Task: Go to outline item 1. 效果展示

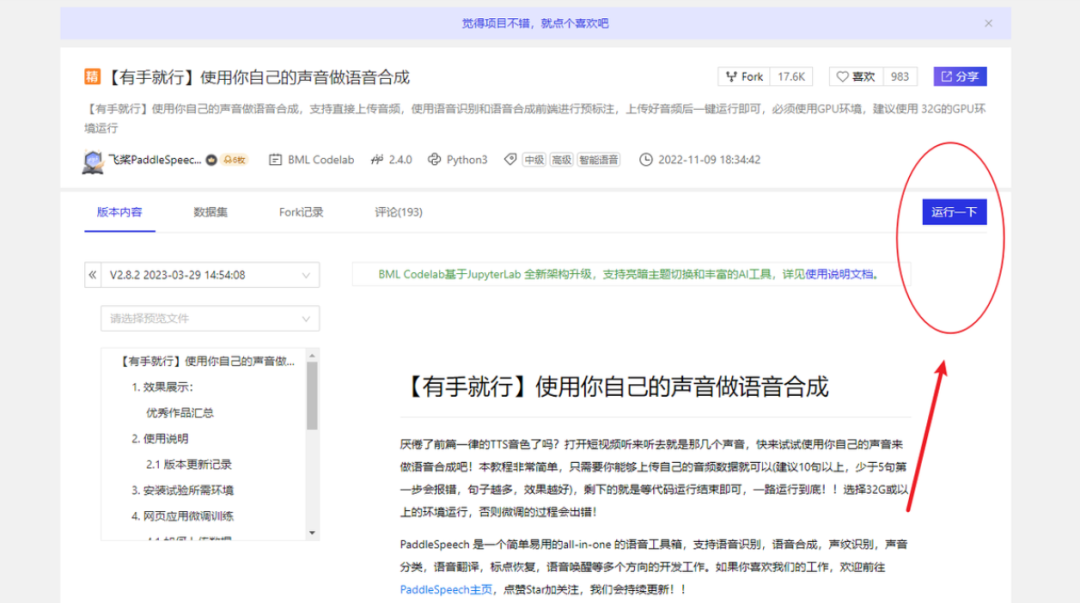Action: pyautogui.click(x=163, y=387)
